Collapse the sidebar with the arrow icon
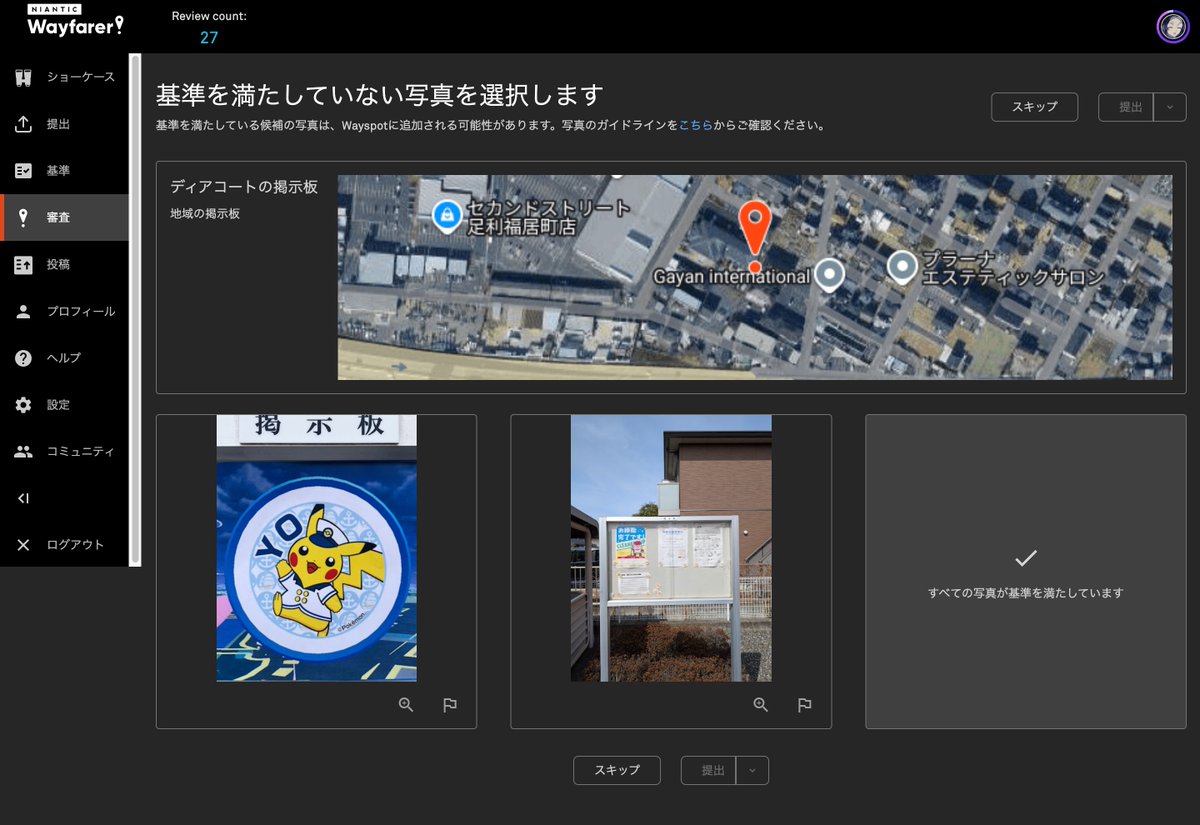1200x825 pixels. coord(24,498)
